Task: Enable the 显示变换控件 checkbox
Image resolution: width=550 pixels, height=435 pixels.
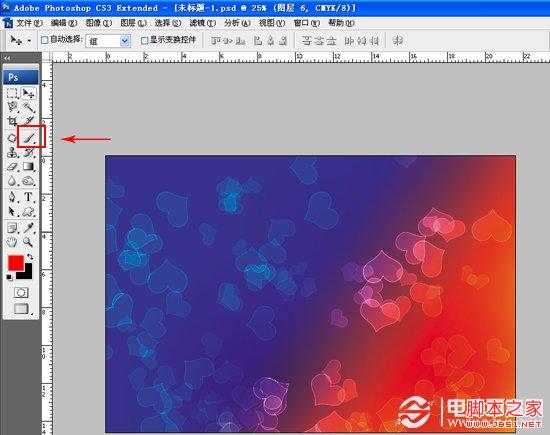Action: [x=144, y=41]
